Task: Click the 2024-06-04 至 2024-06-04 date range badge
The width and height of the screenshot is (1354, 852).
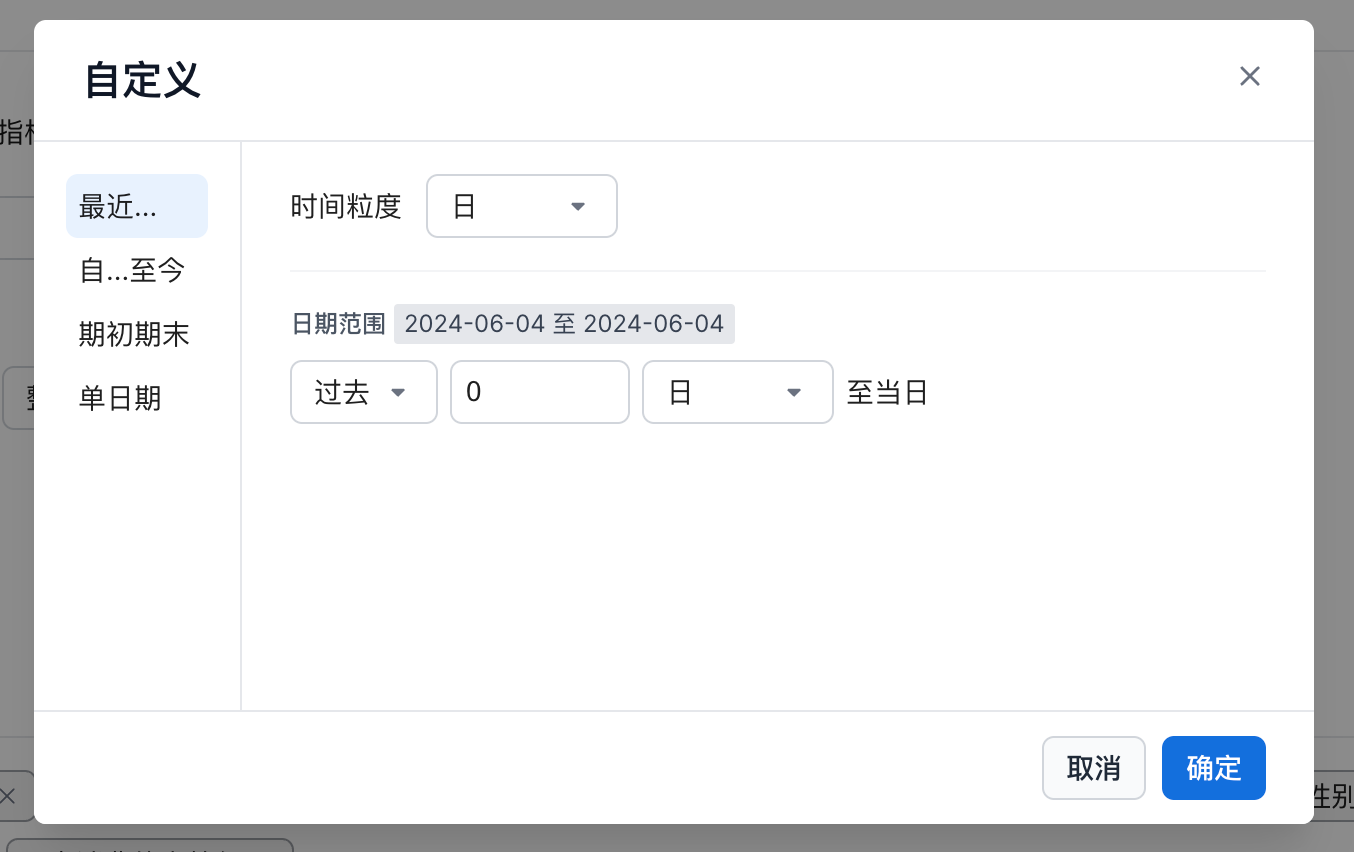Action: pos(564,324)
